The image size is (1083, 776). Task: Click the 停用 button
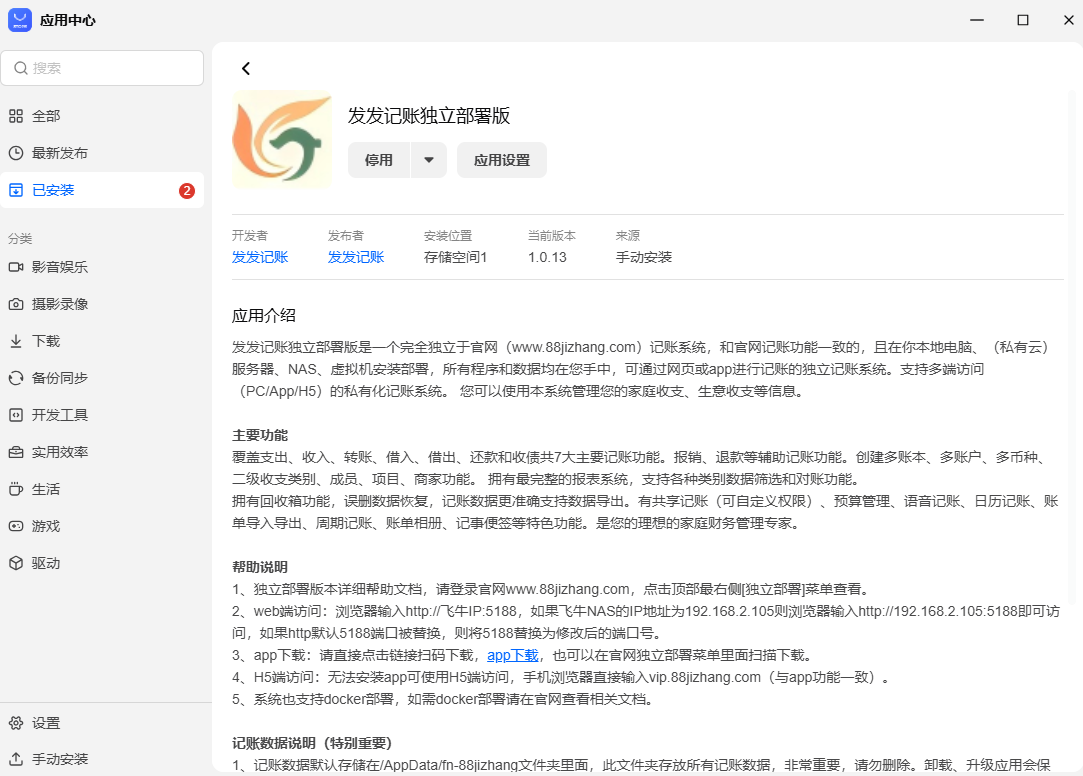378,160
